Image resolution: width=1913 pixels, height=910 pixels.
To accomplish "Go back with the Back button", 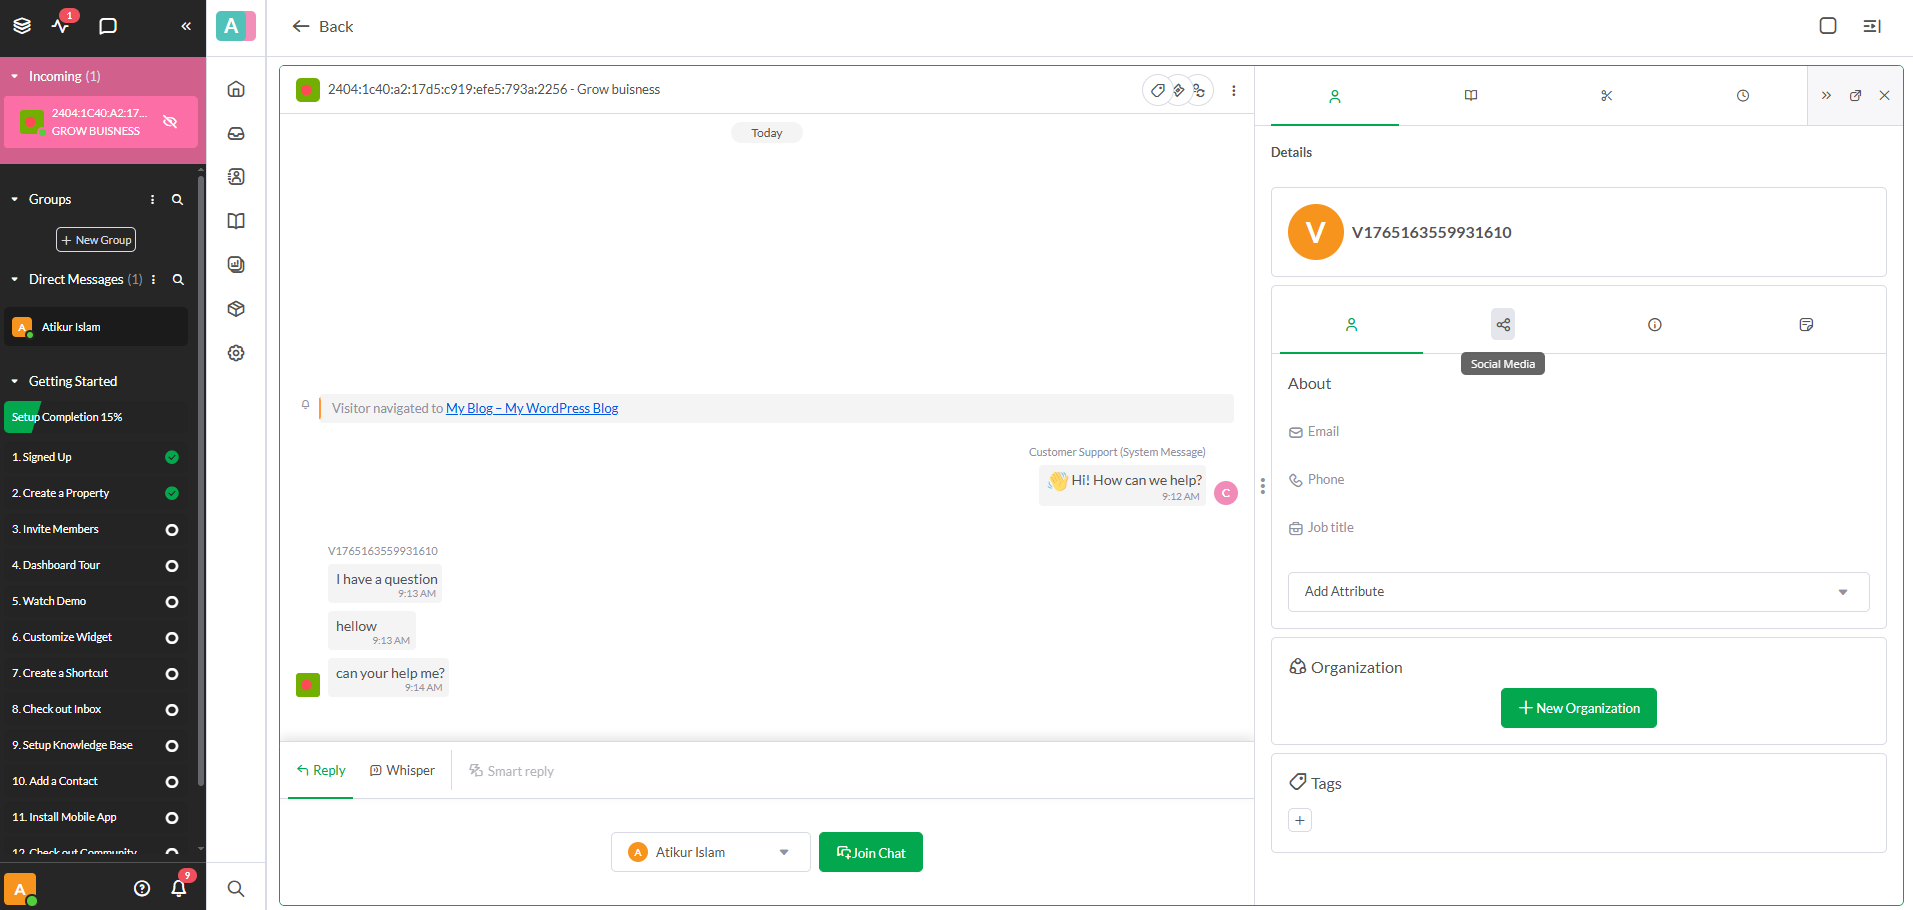I will (322, 26).
